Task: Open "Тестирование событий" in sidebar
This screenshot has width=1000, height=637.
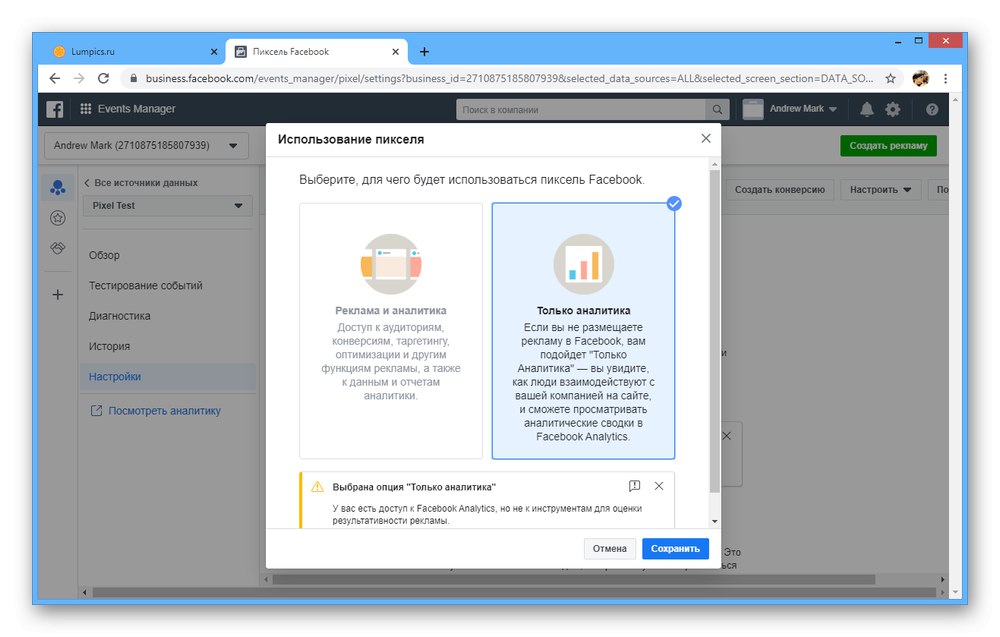Action: [x=145, y=286]
